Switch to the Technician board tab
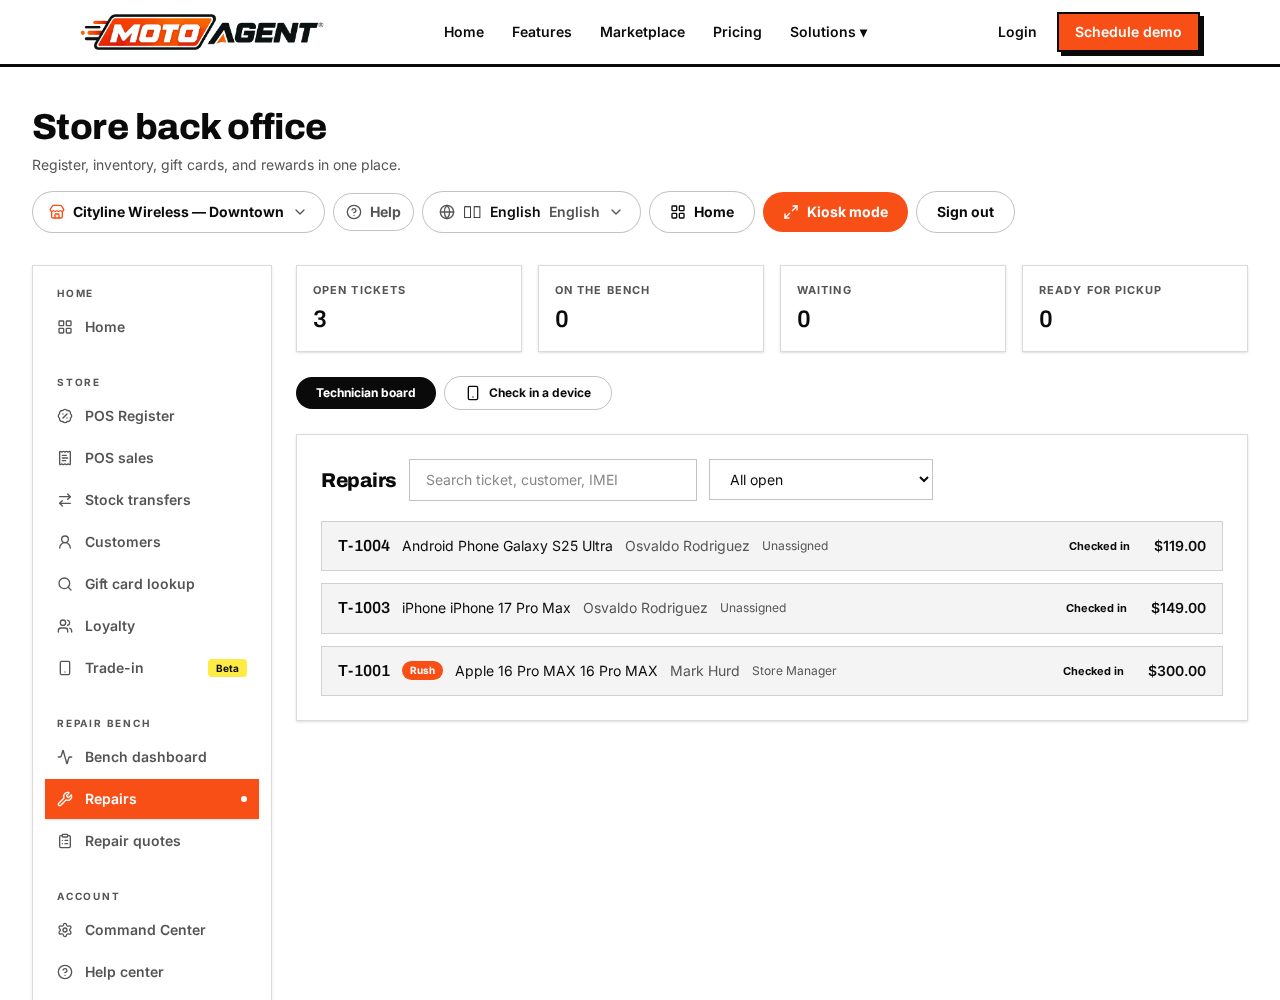The height and width of the screenshot is (1000, 1280). [x=366, y=393]
